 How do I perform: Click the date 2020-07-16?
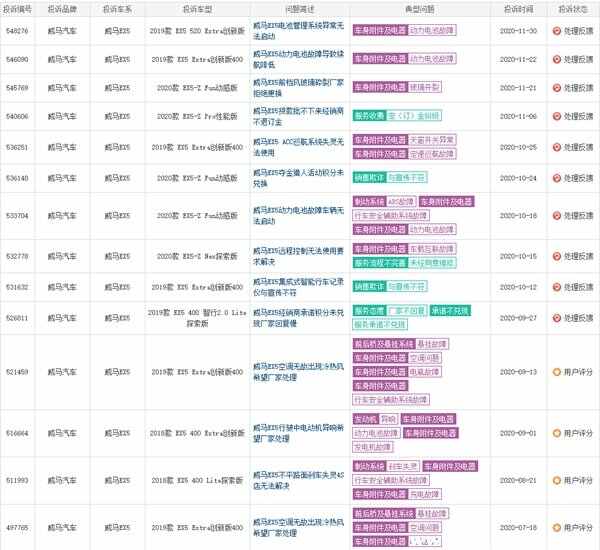point(518,527)
